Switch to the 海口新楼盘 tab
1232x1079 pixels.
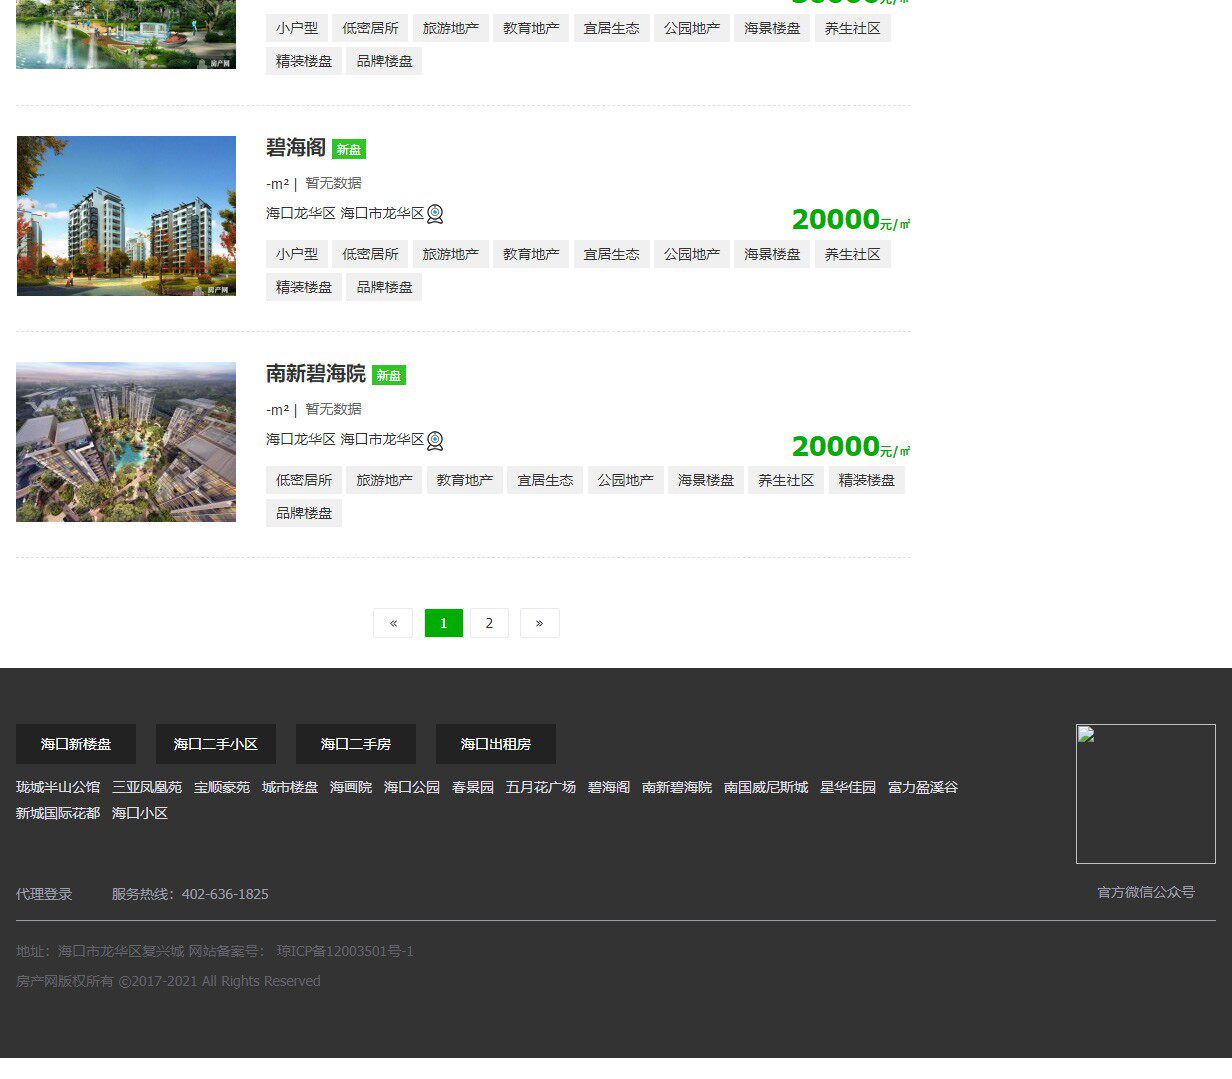click(75, 743)
